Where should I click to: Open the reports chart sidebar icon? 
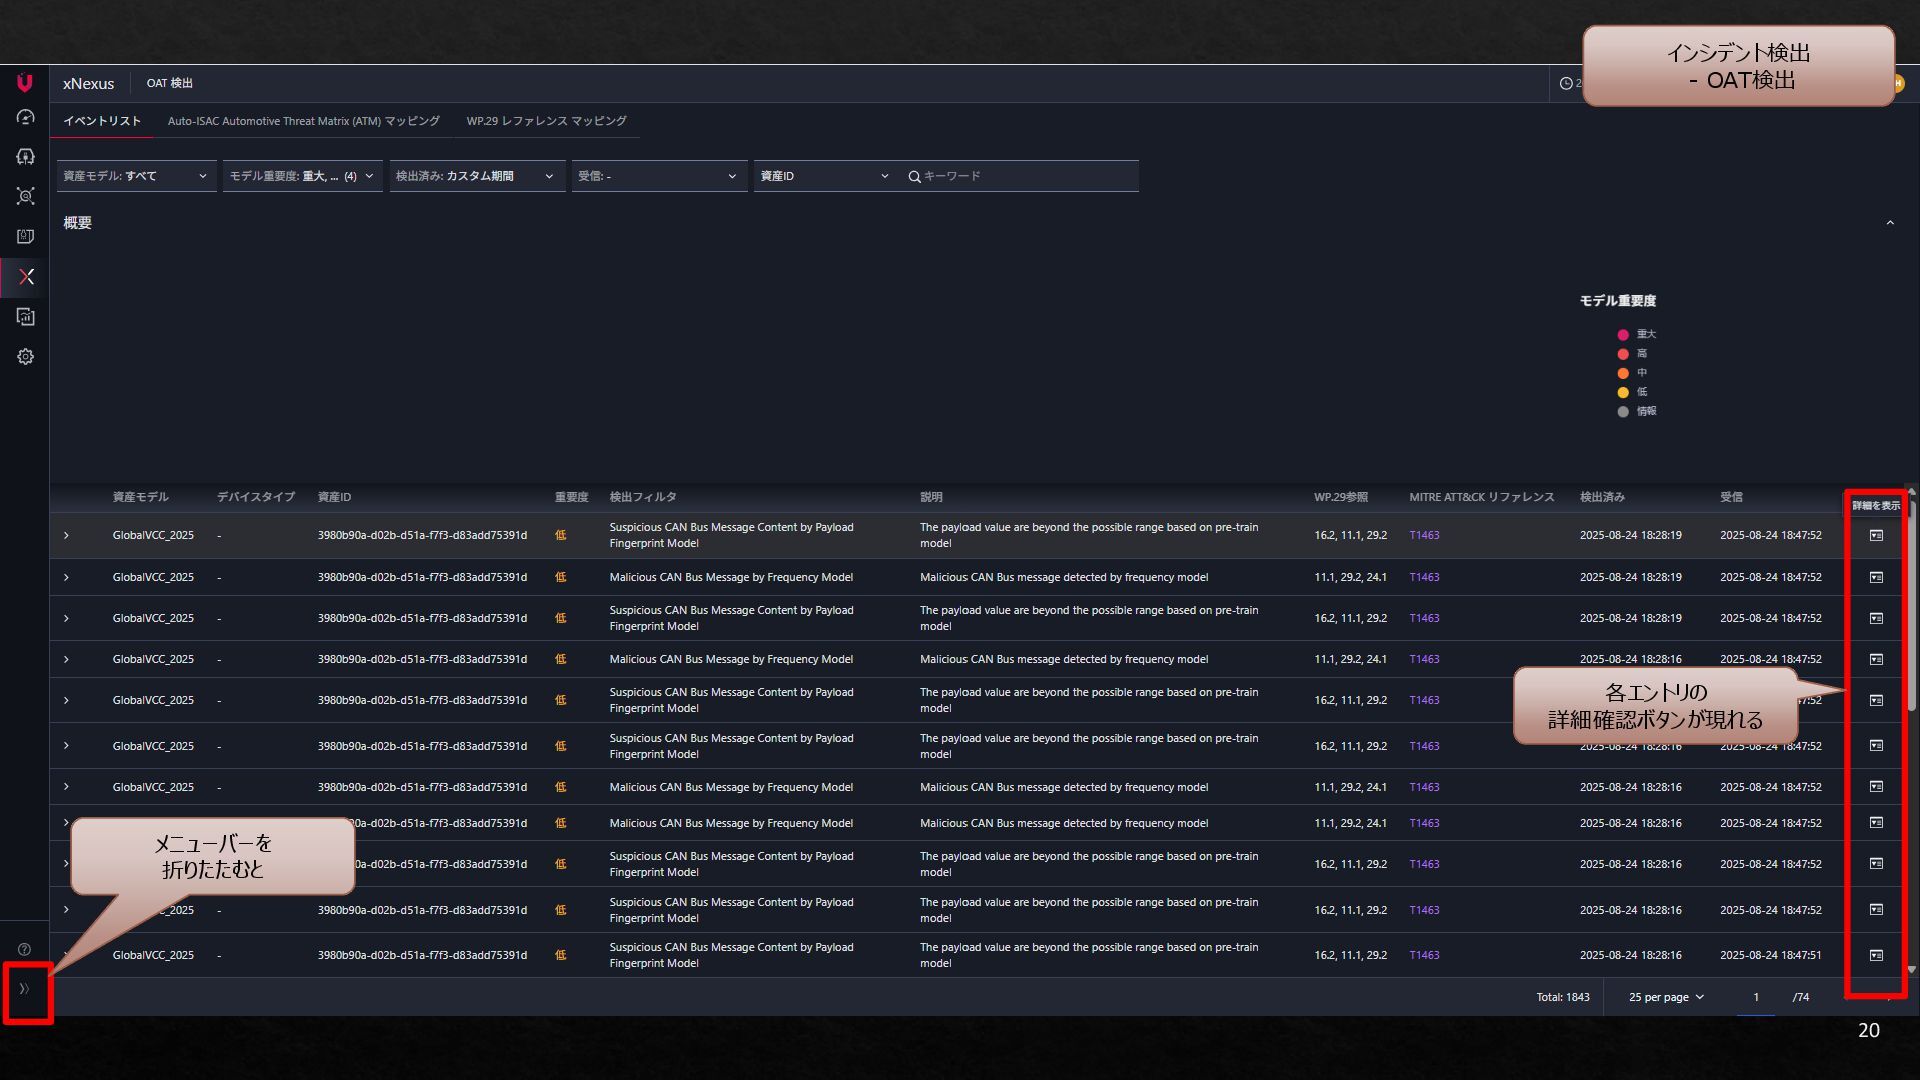[x=25, y=317]
